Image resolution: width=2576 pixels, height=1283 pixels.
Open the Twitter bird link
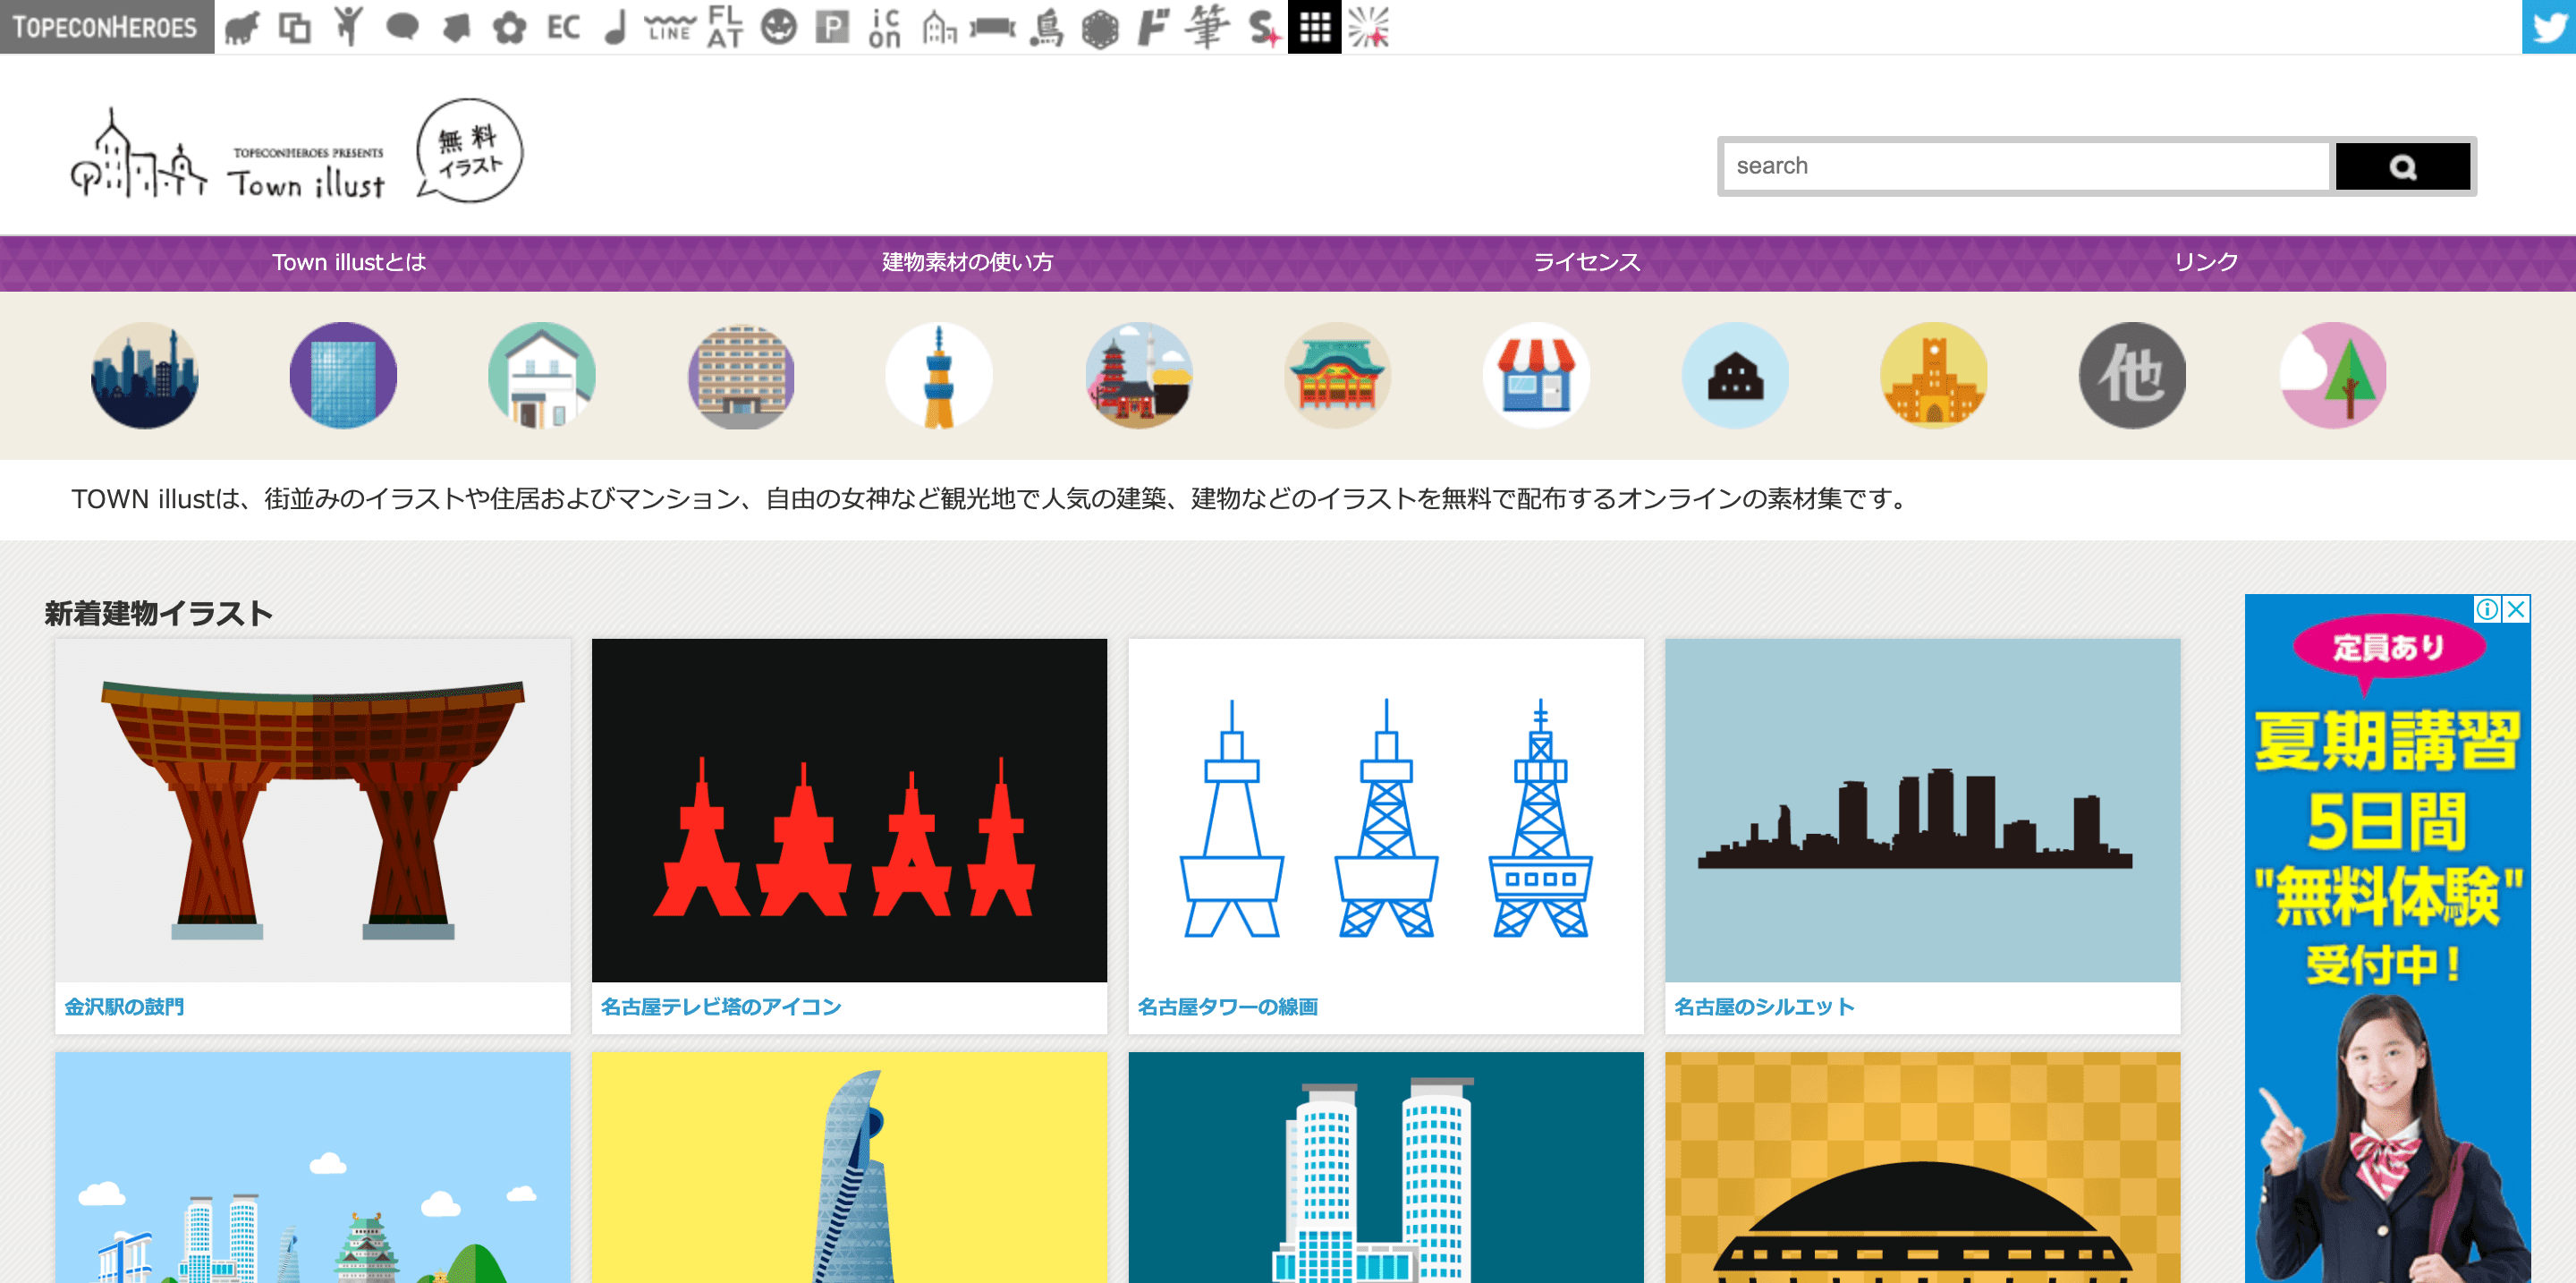coord(2549,27)
